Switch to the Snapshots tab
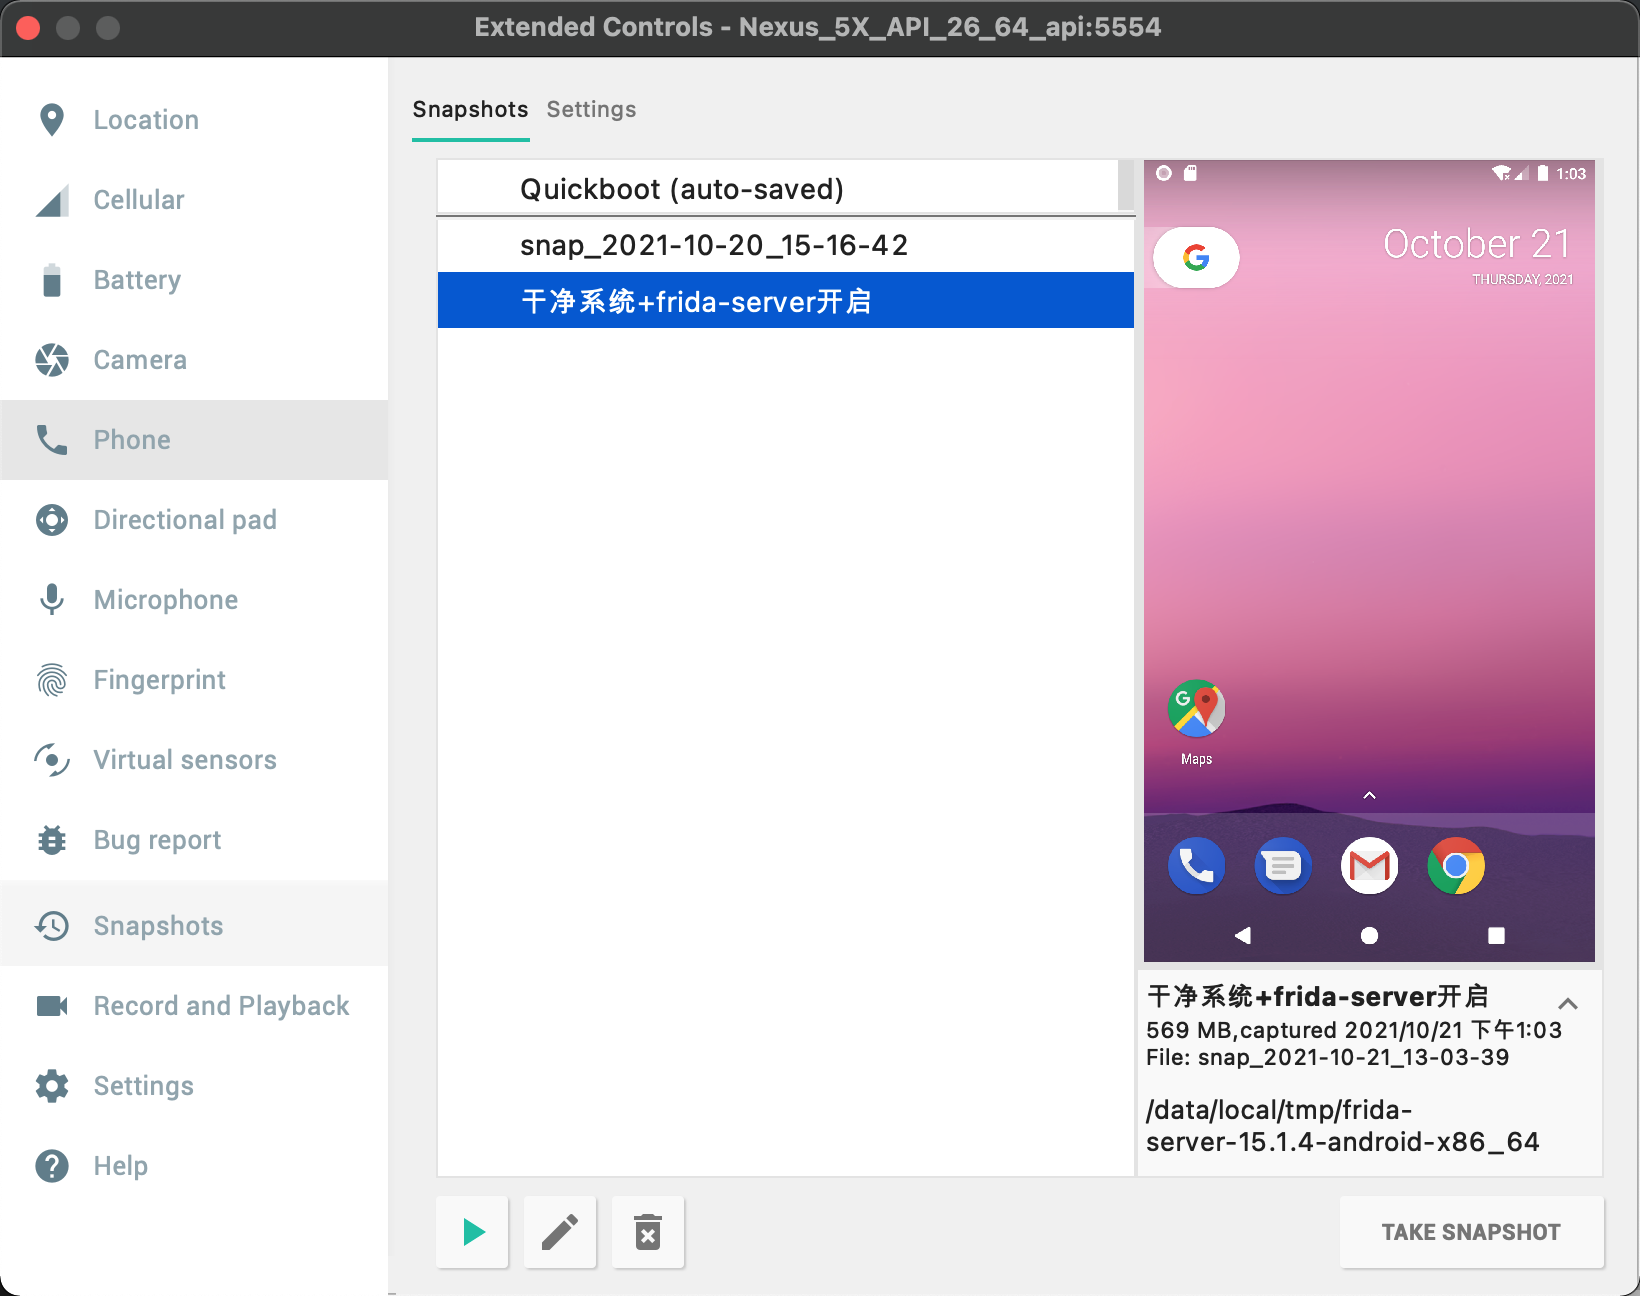Viewport: 1640px width, 1296px height. pos(470,109)
